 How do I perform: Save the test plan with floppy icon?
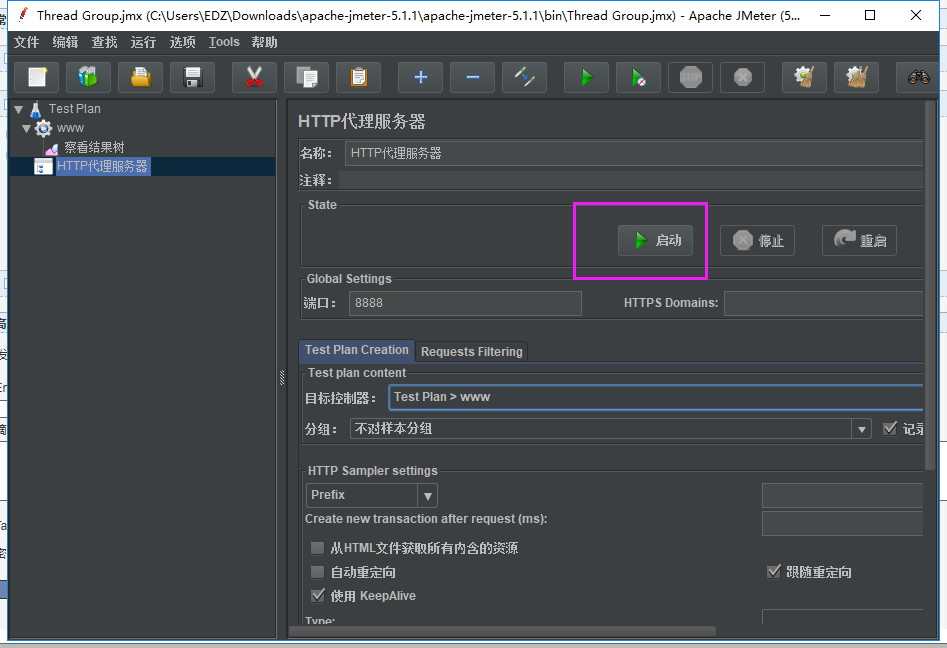[193, 77]
